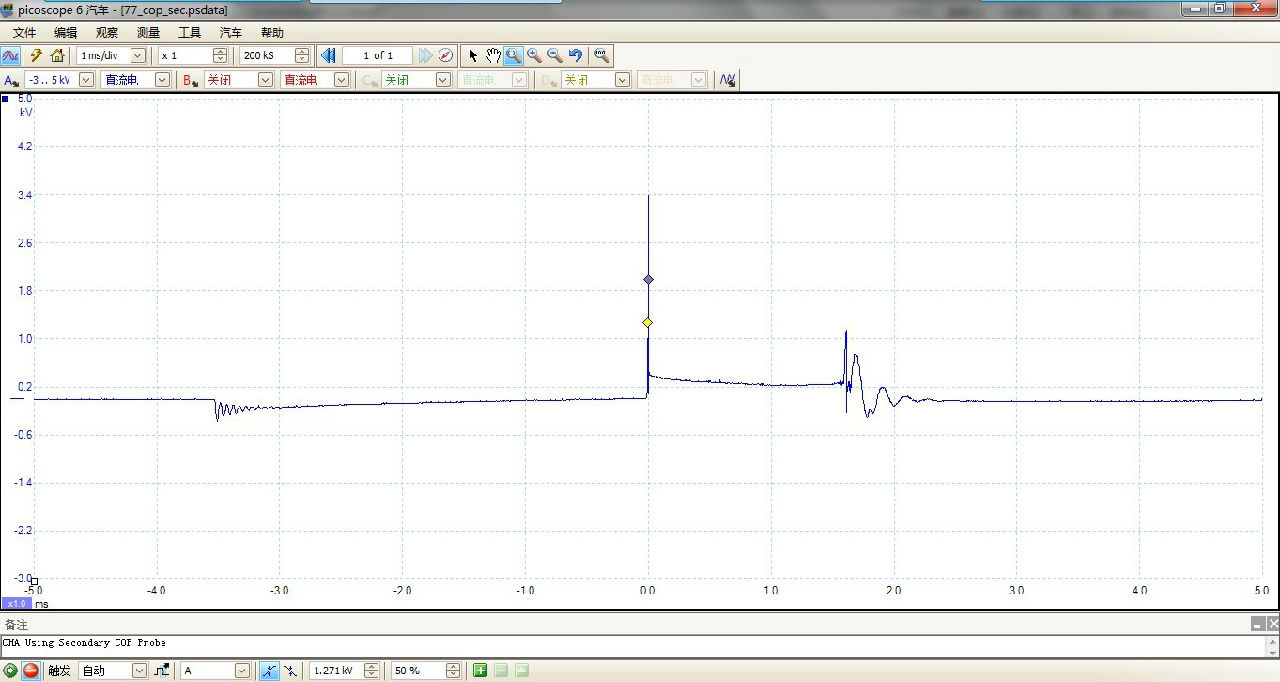
Task: Stop capture with red stop button
Action: [31, 670]
